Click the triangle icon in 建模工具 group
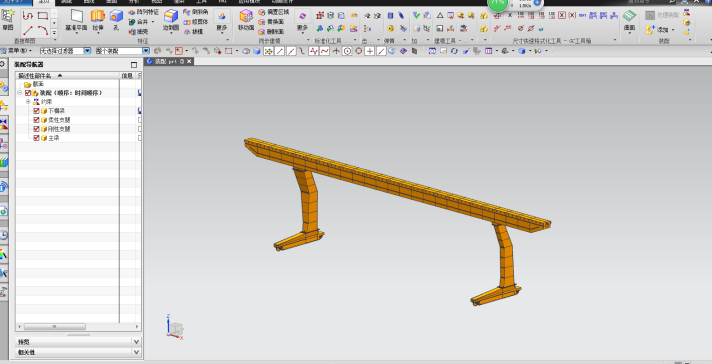 point(440,15)
